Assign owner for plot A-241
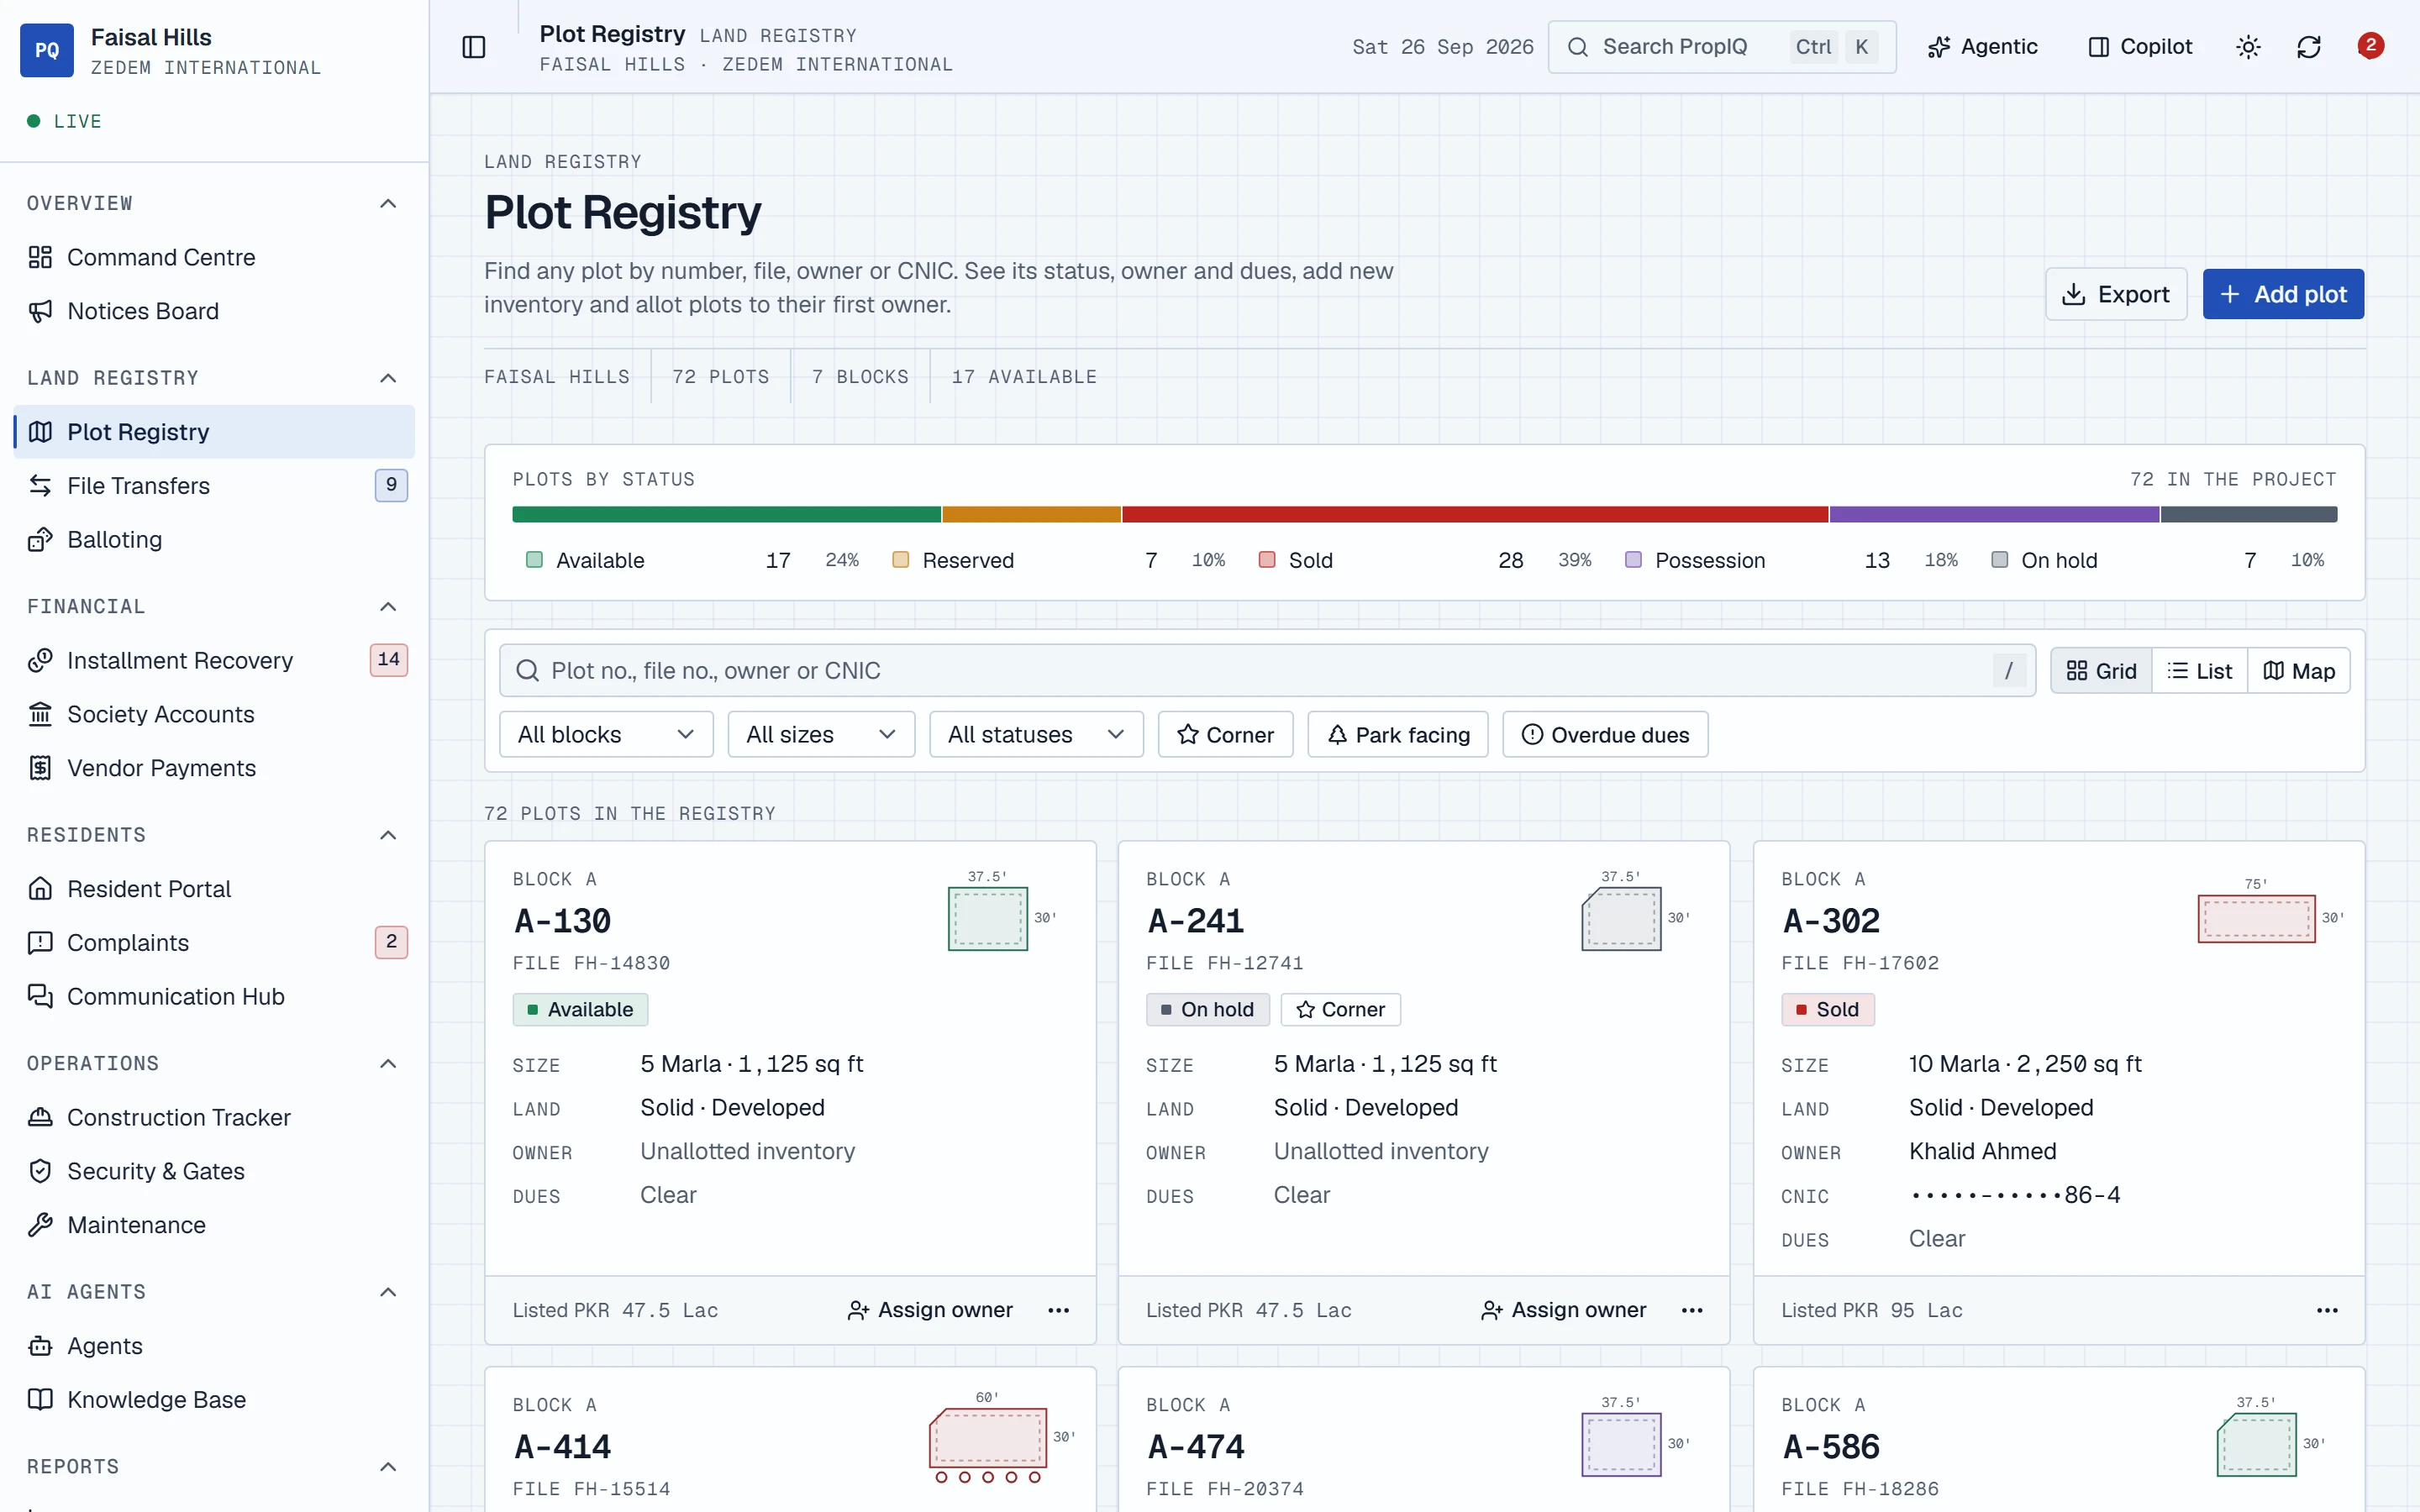 1563,1310
